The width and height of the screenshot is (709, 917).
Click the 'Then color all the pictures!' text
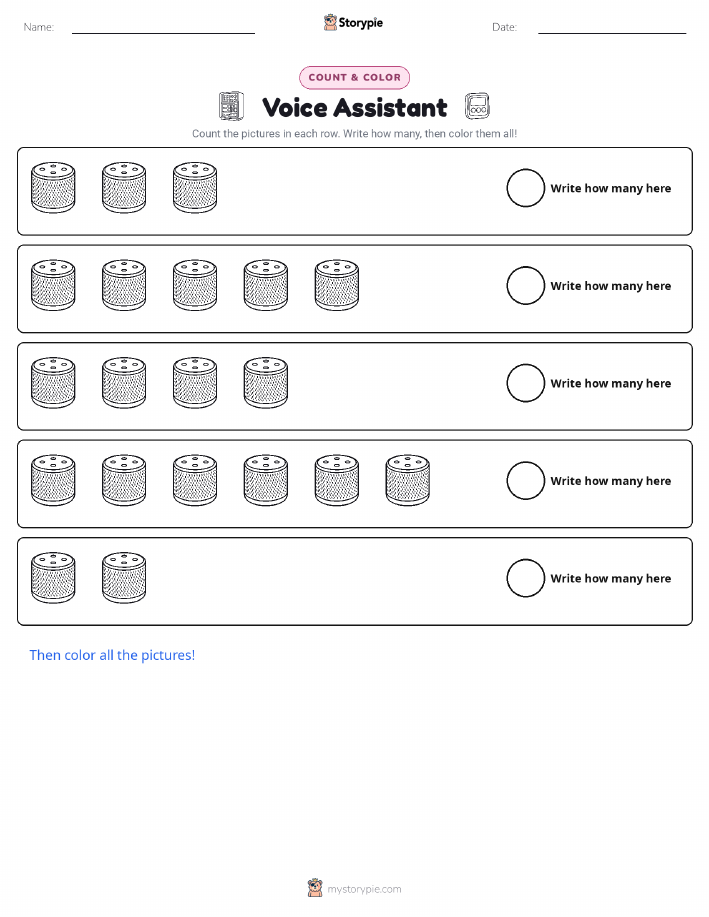(x=112, y=655)
